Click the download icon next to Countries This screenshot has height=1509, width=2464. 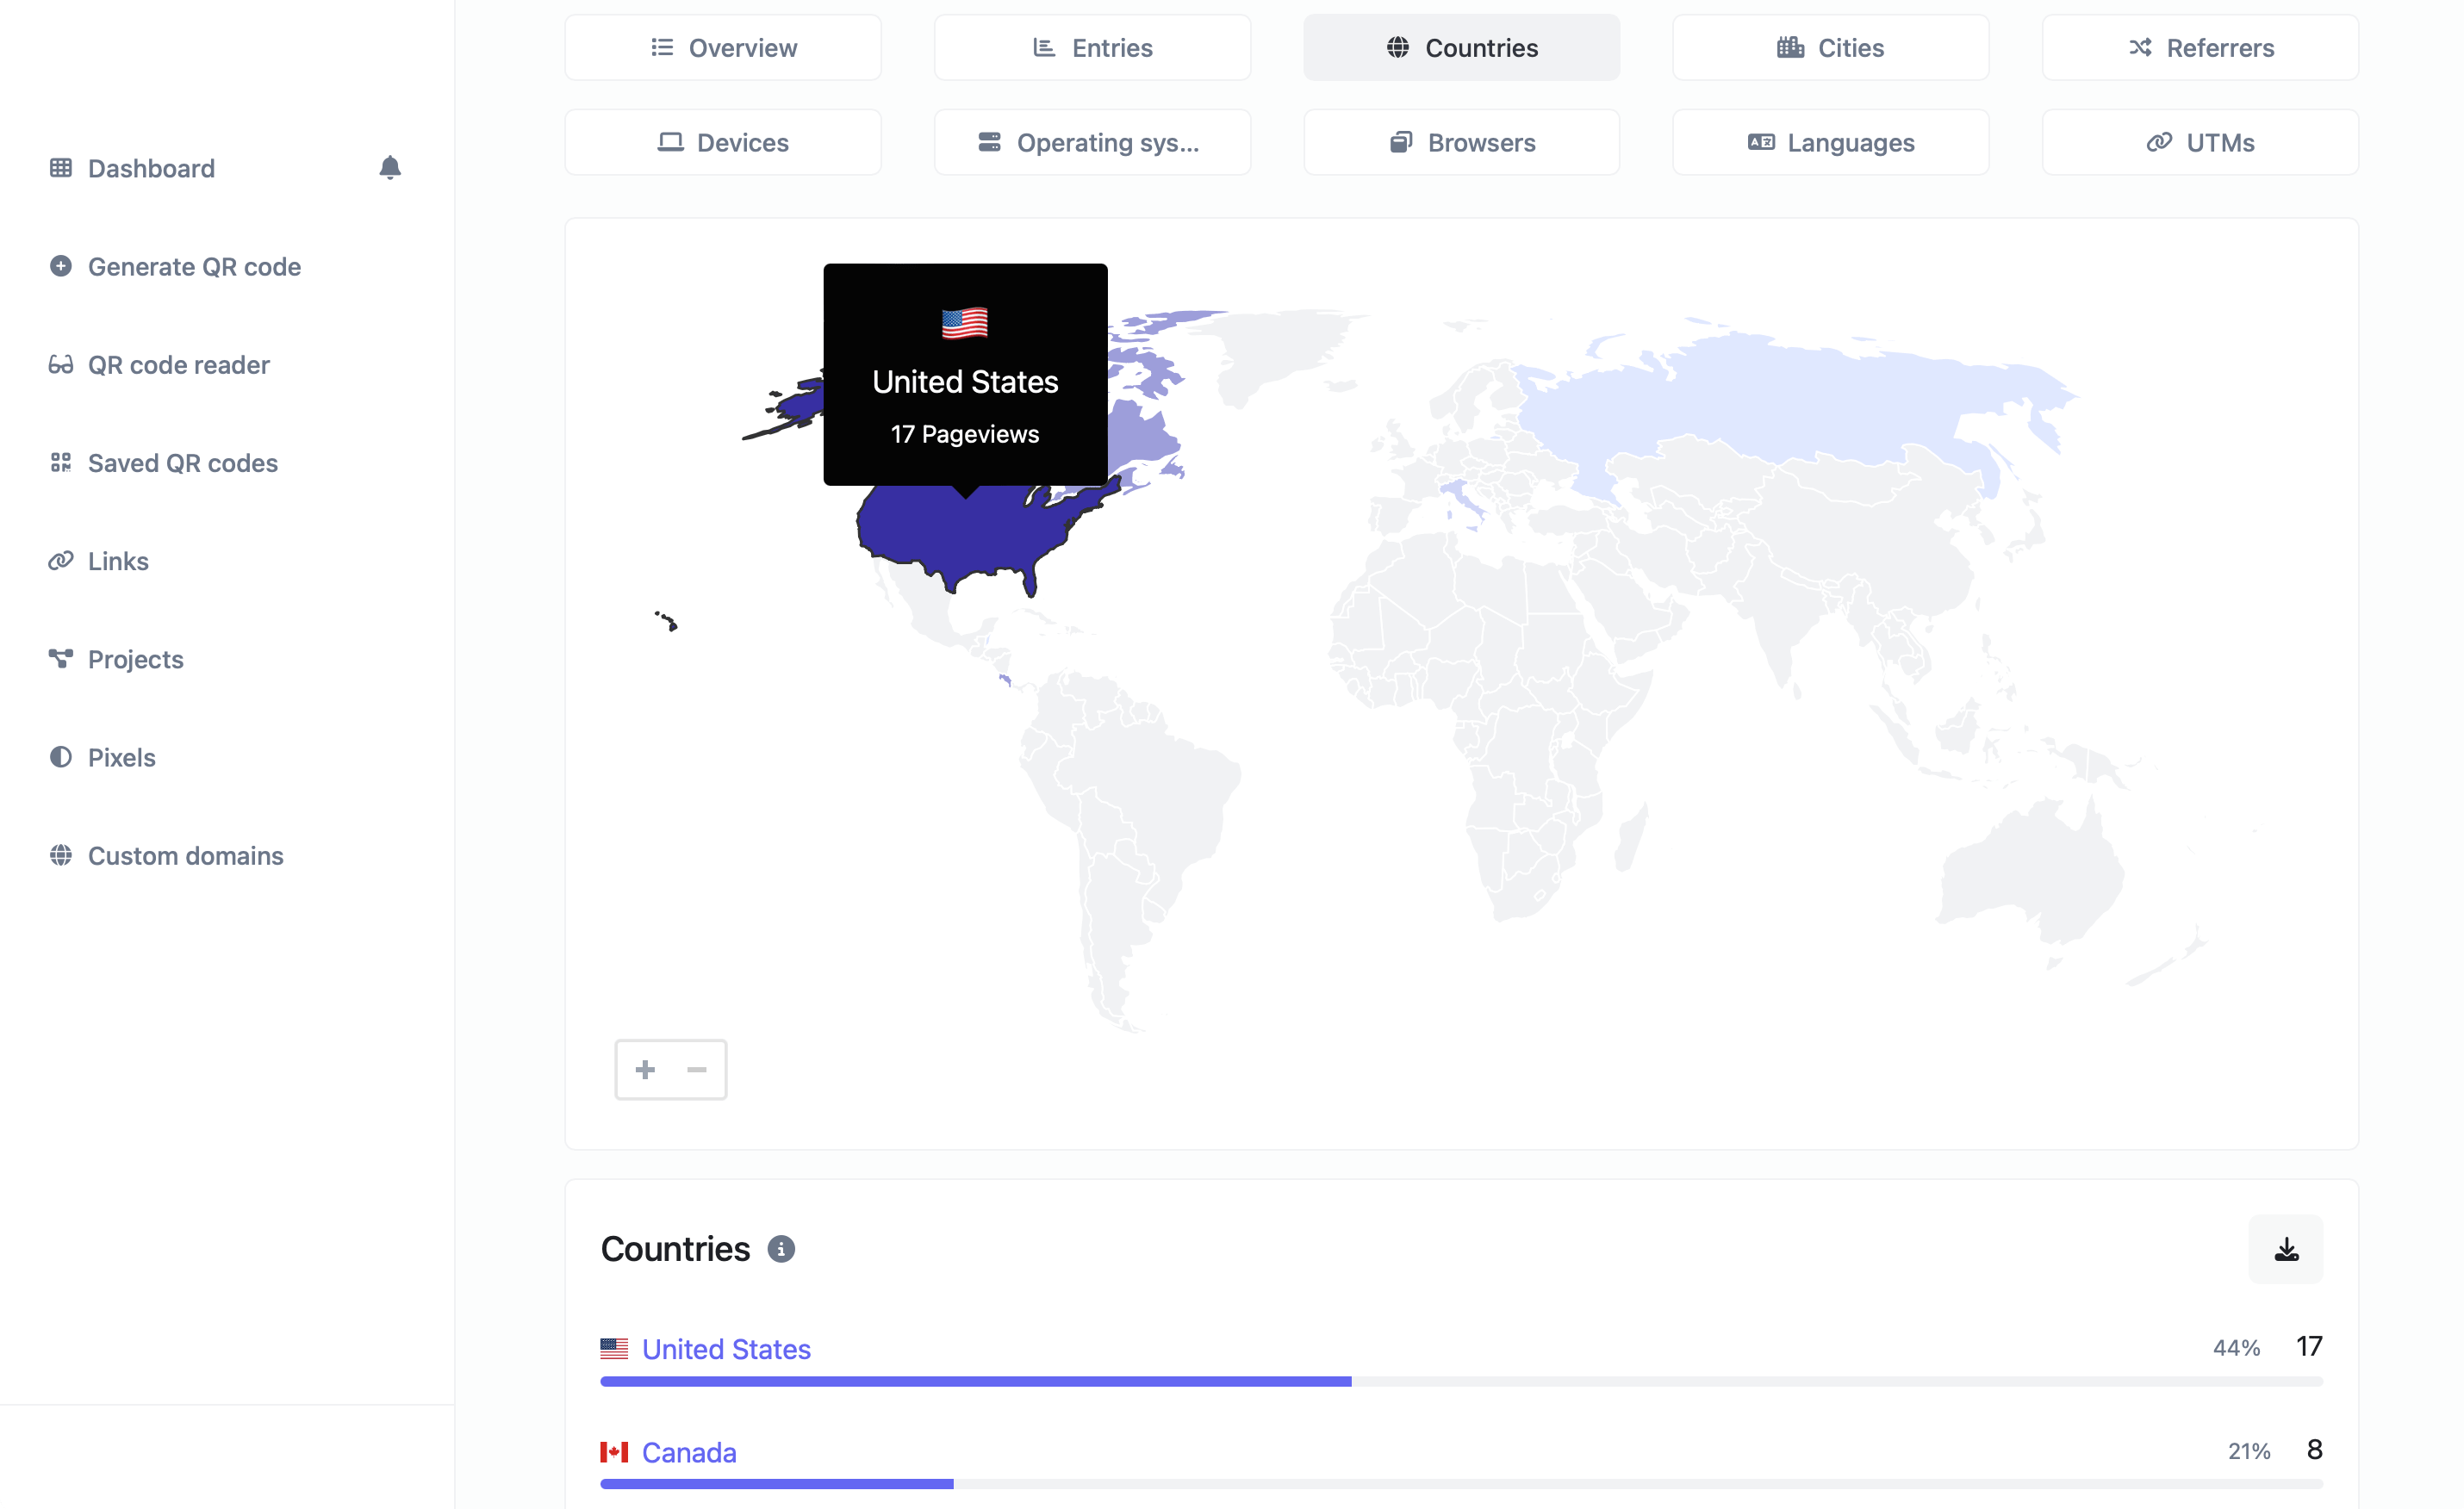click(x=2287, y=1249)
